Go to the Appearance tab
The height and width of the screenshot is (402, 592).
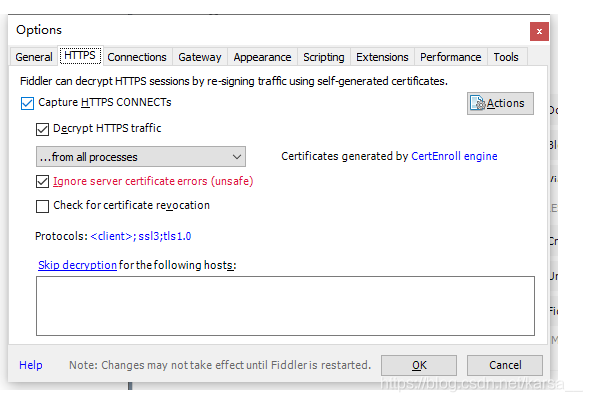tap(262, 57)
